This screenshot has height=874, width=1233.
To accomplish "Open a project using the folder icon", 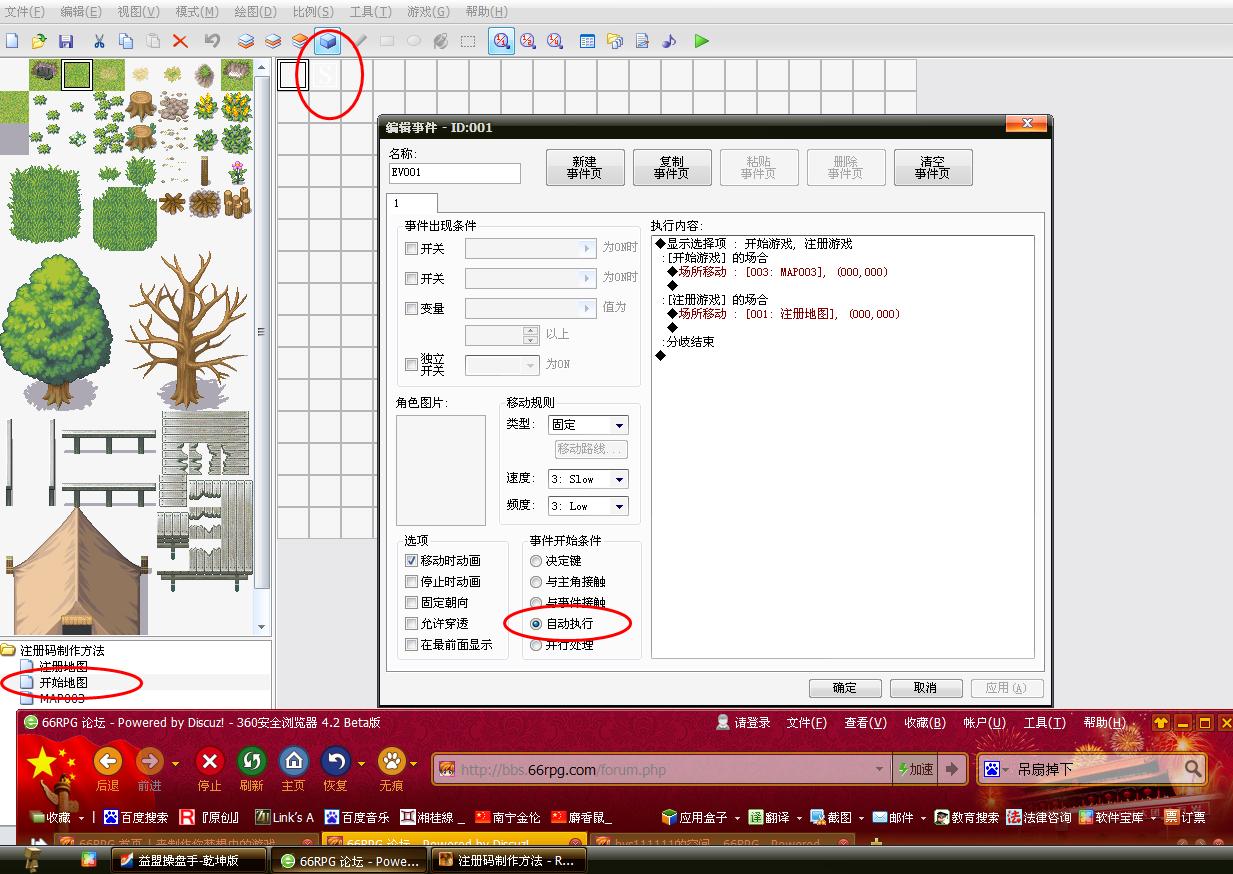I will click(39, 41).
